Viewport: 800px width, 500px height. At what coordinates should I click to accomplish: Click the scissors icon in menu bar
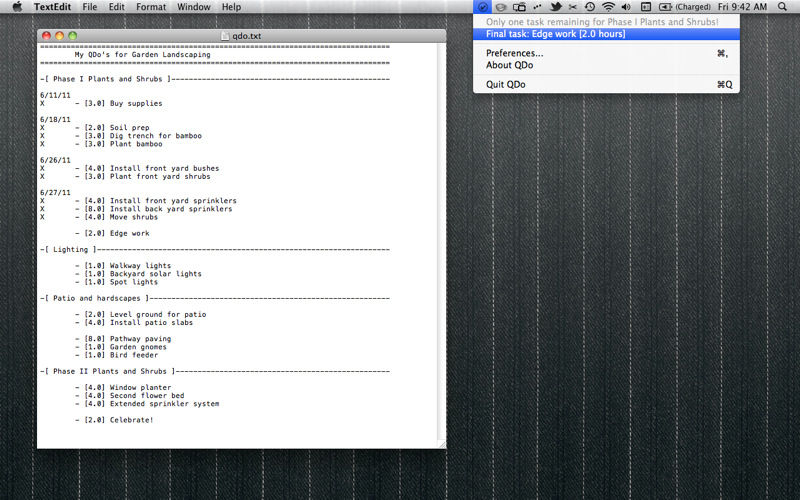pyautogui.click(x=572, y=7)
